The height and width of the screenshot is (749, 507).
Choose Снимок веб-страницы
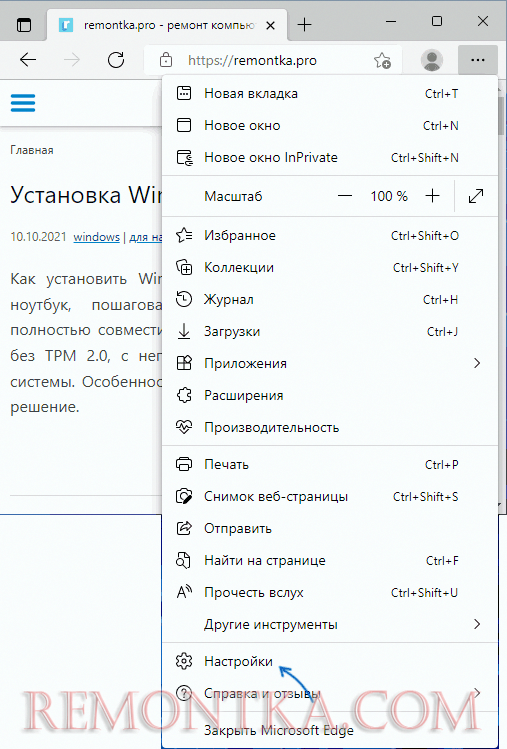[330, 497]
